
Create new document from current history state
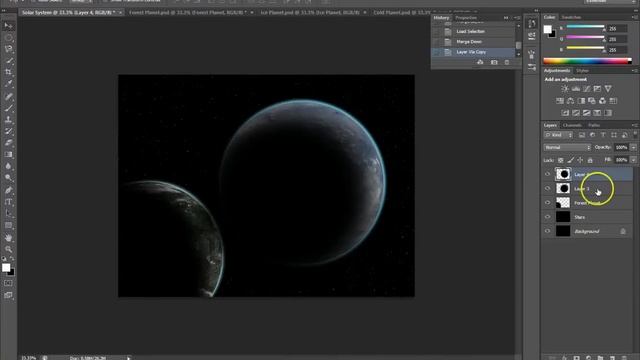[480, 62]
